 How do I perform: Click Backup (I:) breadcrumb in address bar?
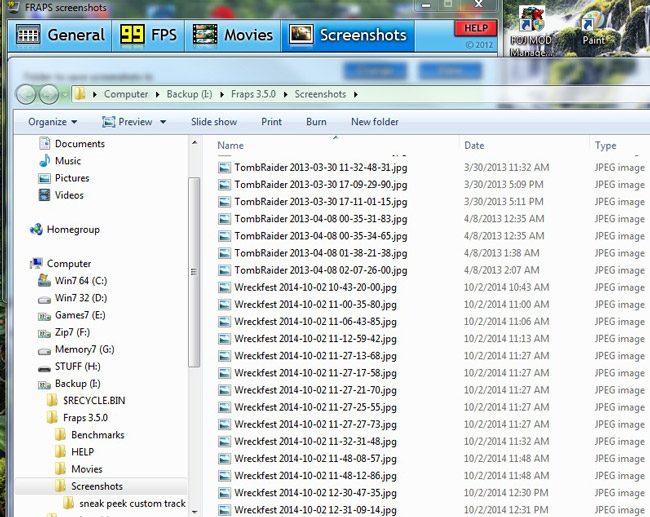click(x=189, y=94)
